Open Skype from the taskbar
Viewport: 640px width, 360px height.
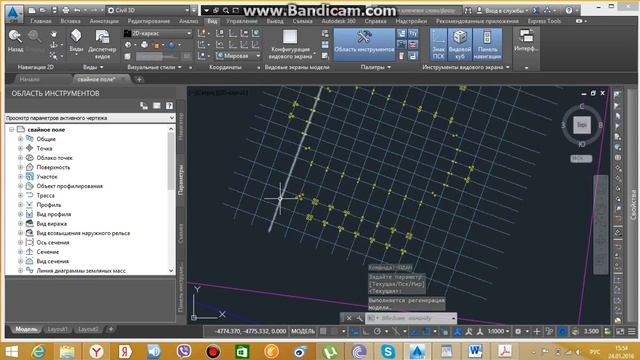pos(387,351)
